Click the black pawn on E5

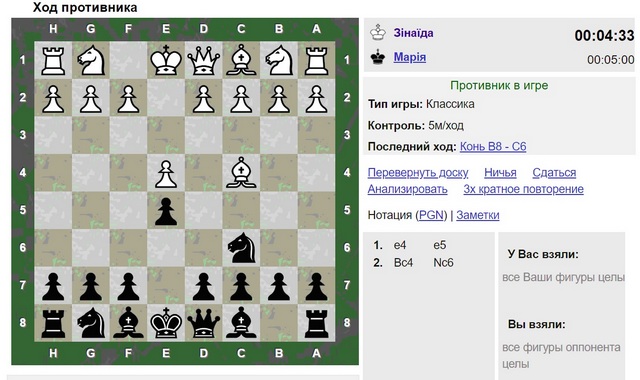pos(166,211)
